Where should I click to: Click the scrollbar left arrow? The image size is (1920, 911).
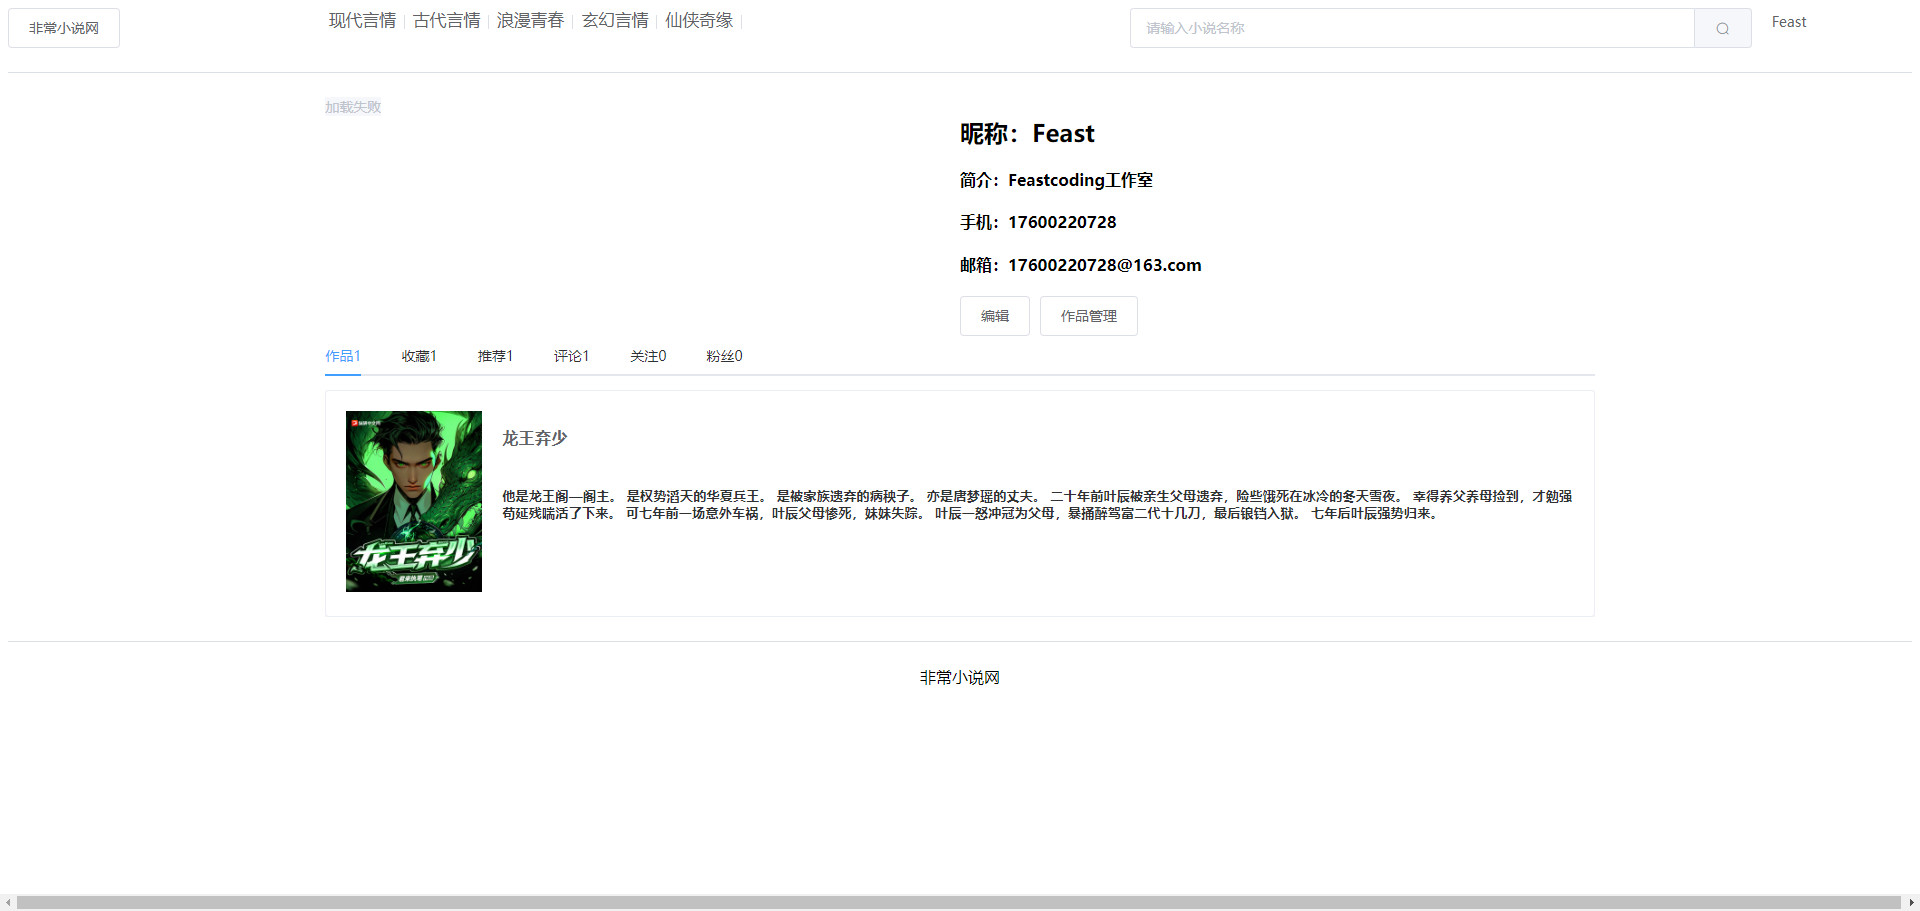(8, 902)
